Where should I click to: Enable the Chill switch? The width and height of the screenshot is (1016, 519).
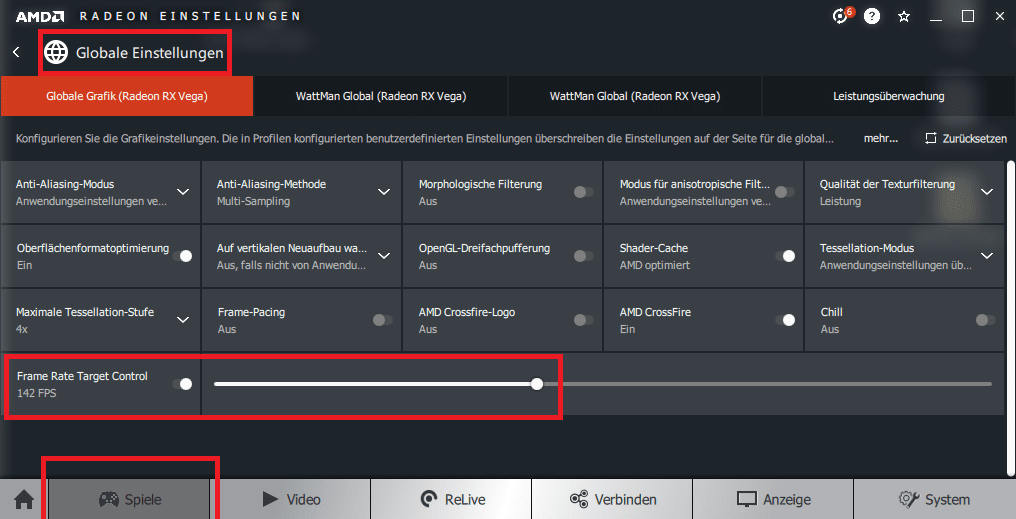click(986, 320)
